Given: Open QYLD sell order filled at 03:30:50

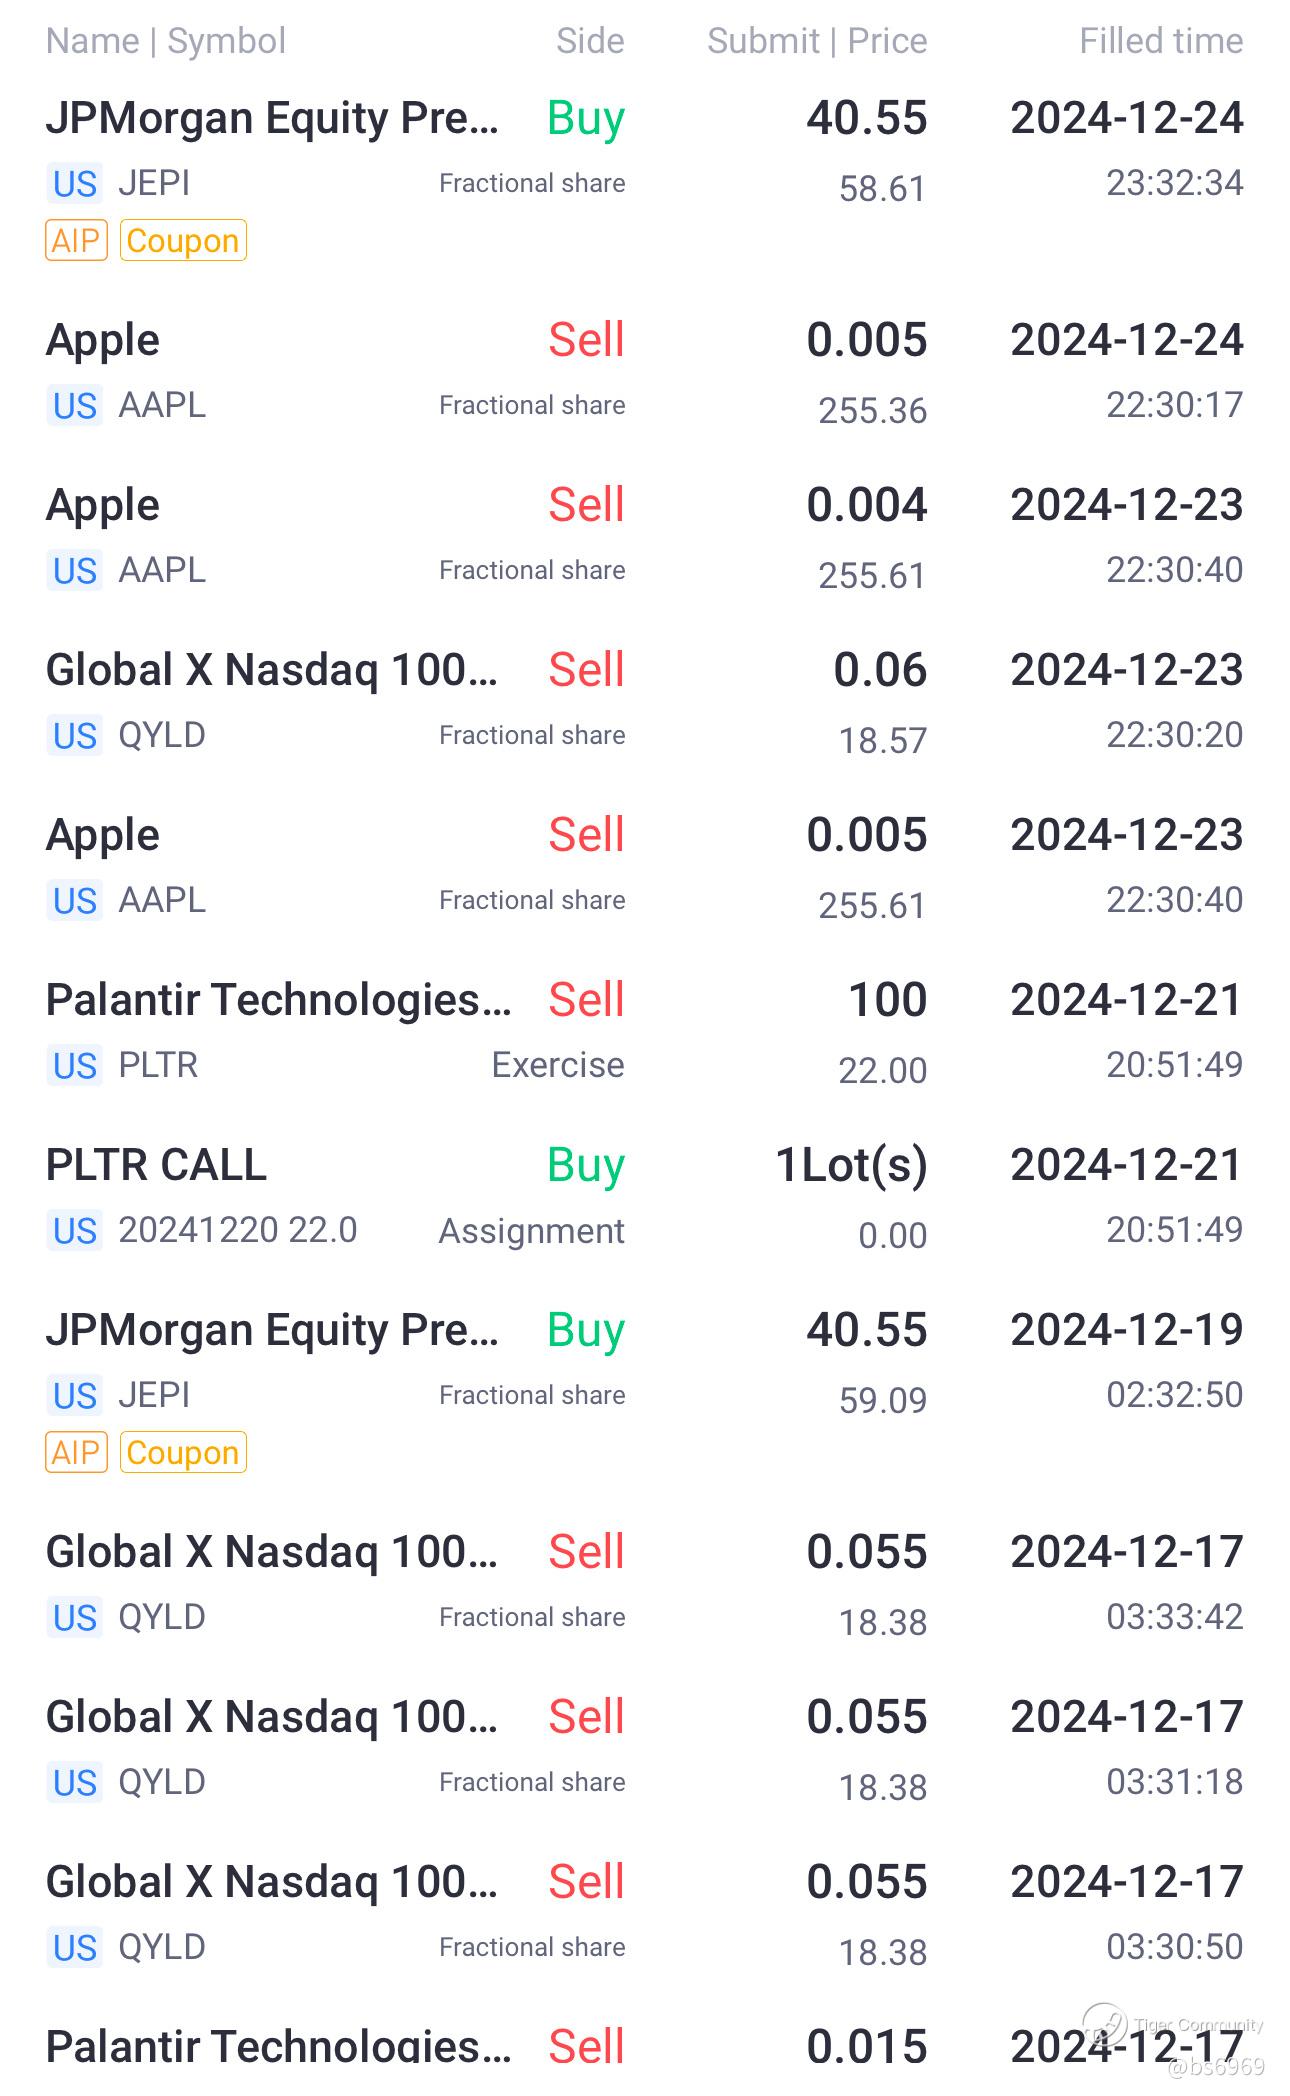Looking at the screenshot, I should (645, 1914).
